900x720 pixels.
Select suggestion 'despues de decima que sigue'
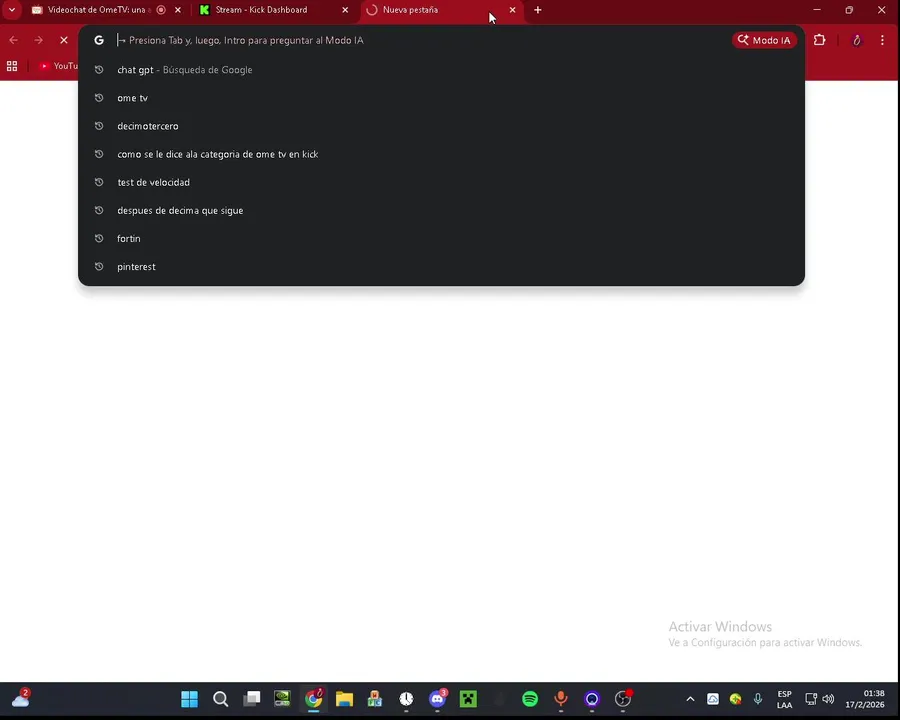[441, 210]
